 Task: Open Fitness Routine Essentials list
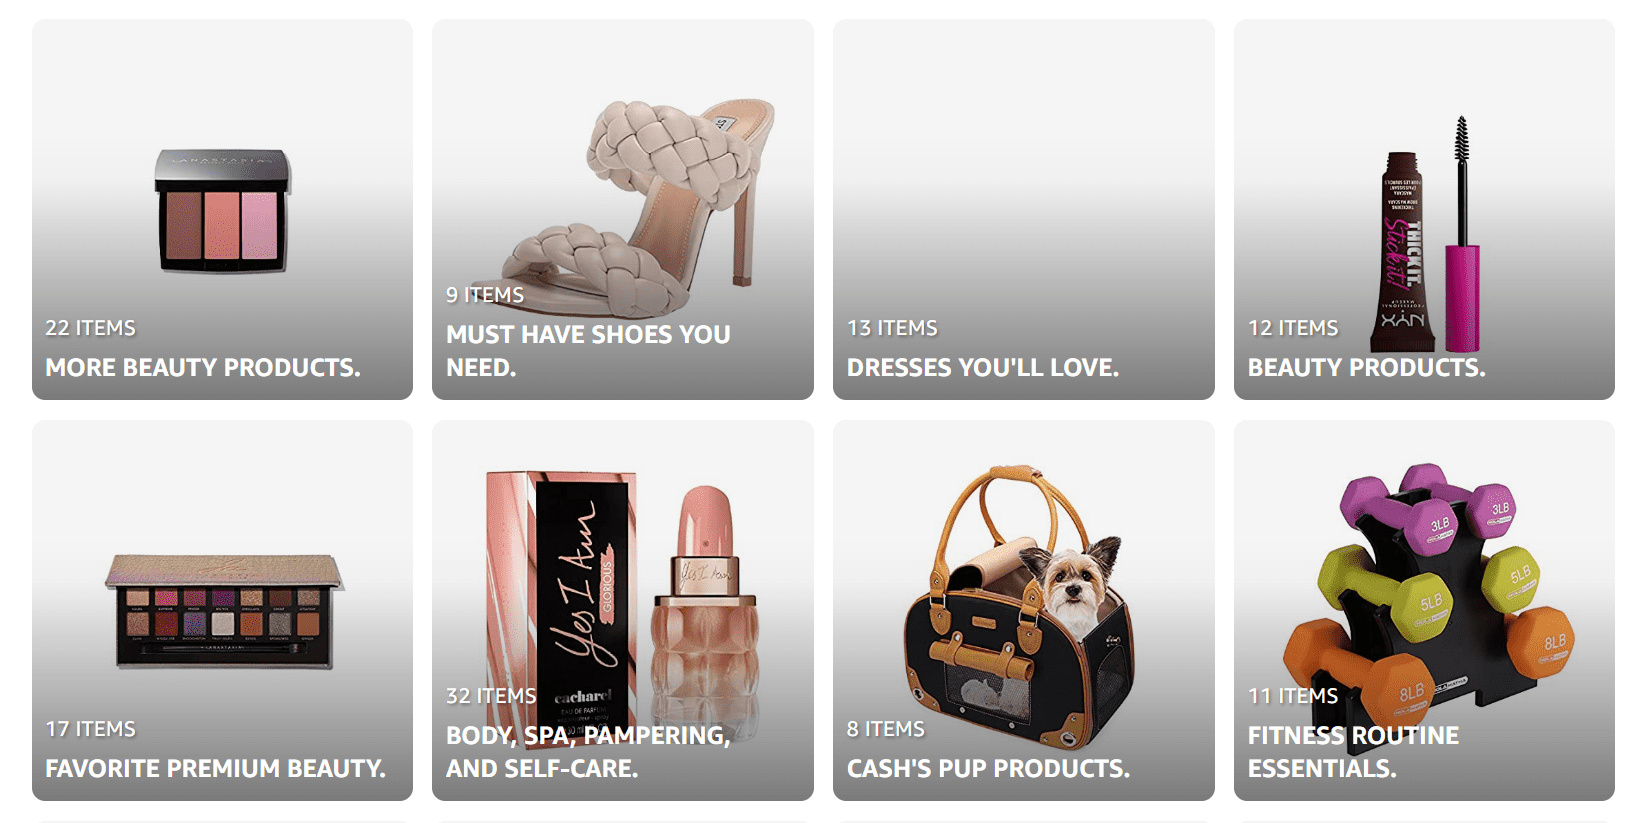(1353, 751)
